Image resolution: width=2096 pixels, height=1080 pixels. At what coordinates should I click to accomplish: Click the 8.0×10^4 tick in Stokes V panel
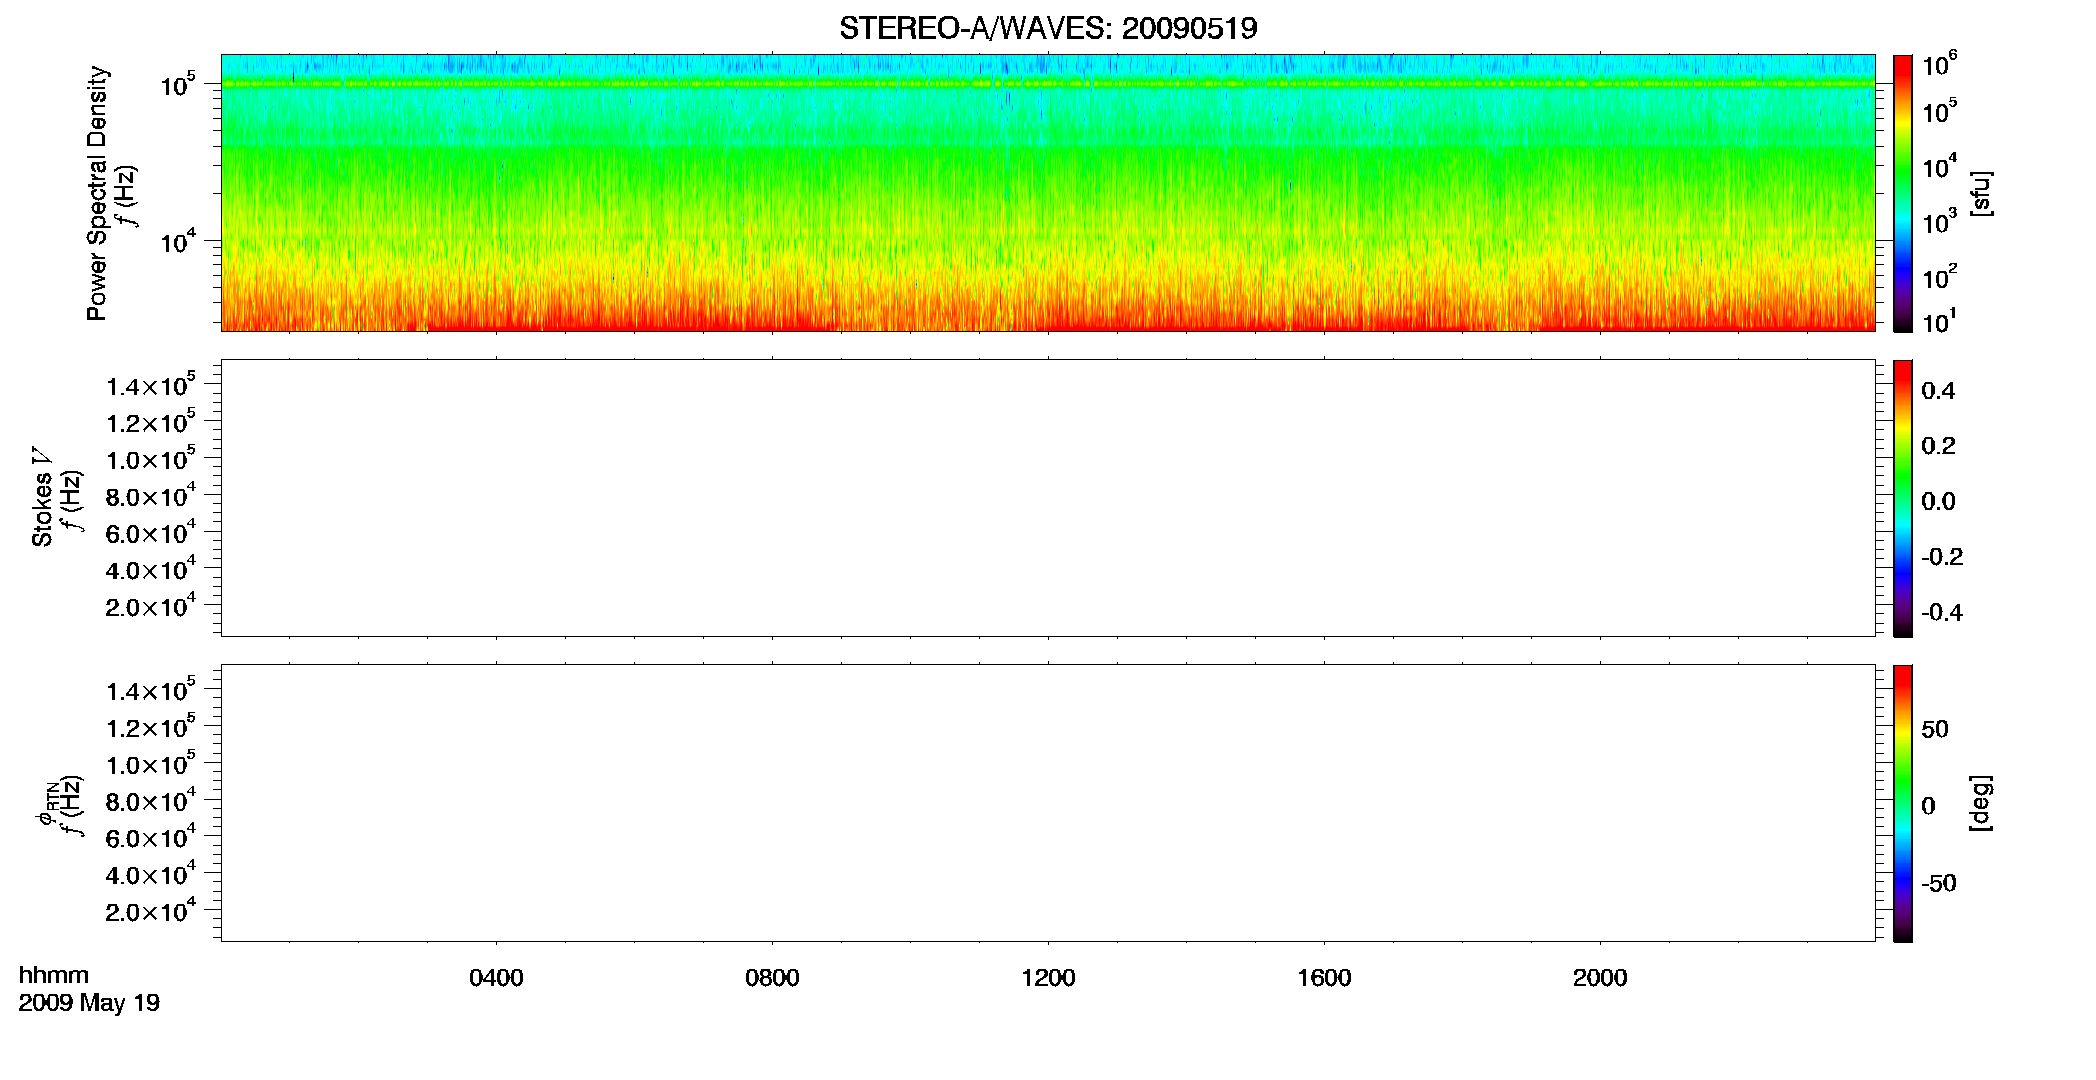click(152, 495)
